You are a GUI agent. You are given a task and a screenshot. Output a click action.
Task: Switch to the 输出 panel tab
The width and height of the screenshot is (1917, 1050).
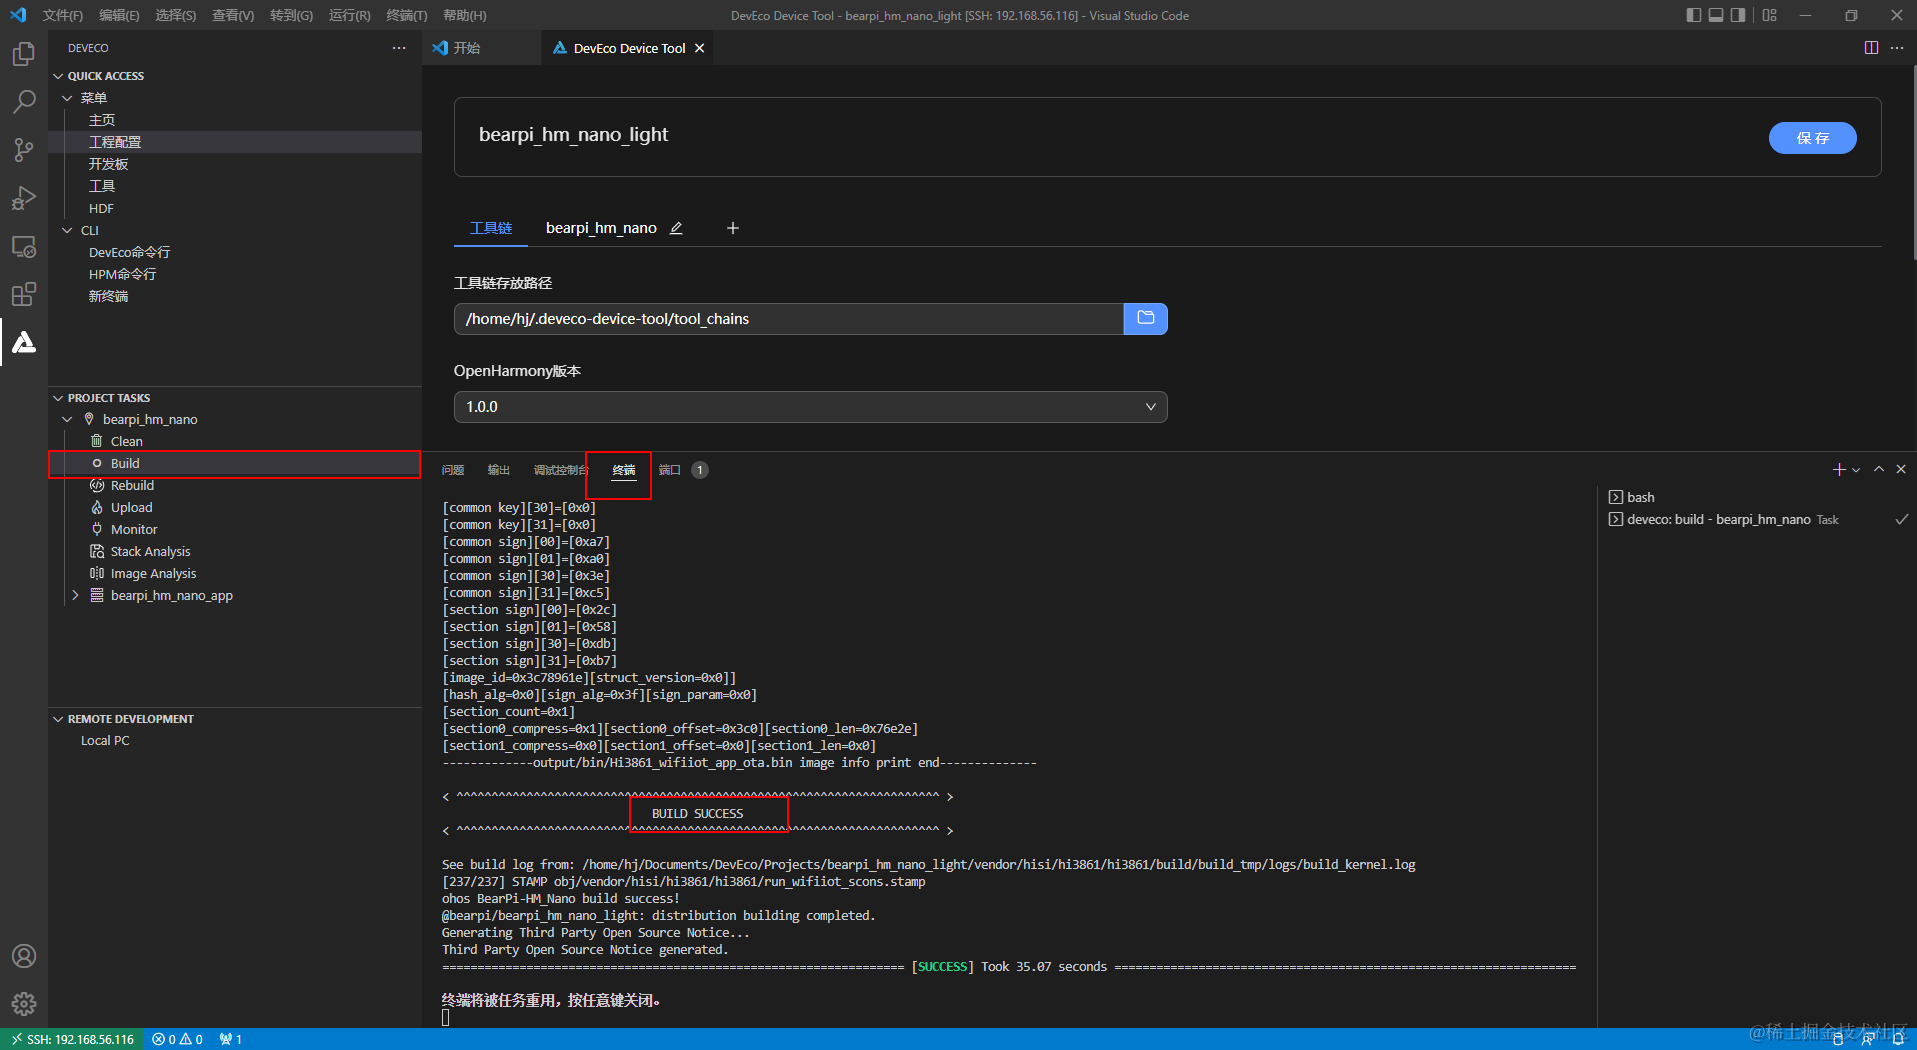[498, 470]
